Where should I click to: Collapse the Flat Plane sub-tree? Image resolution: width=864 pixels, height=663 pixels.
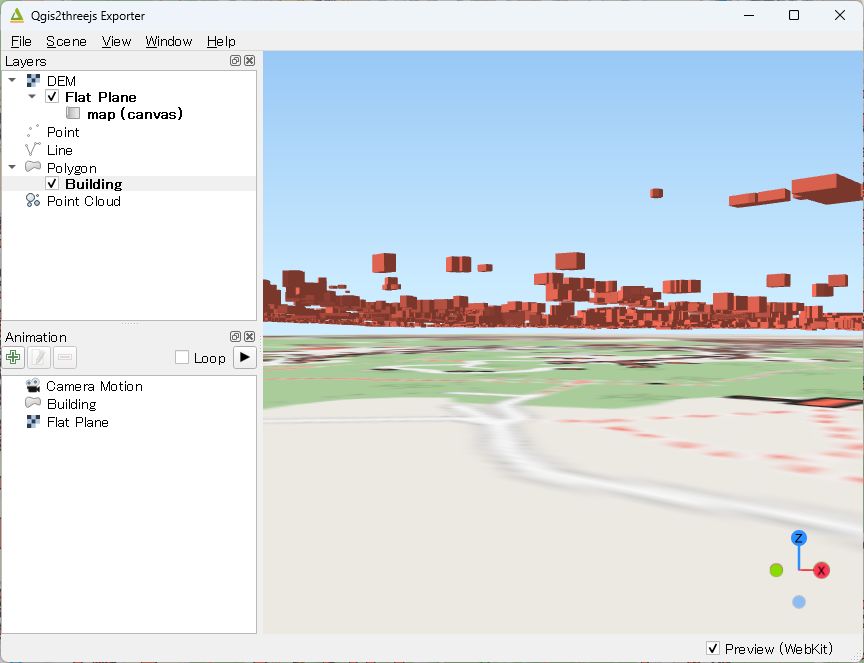(32, 96)
